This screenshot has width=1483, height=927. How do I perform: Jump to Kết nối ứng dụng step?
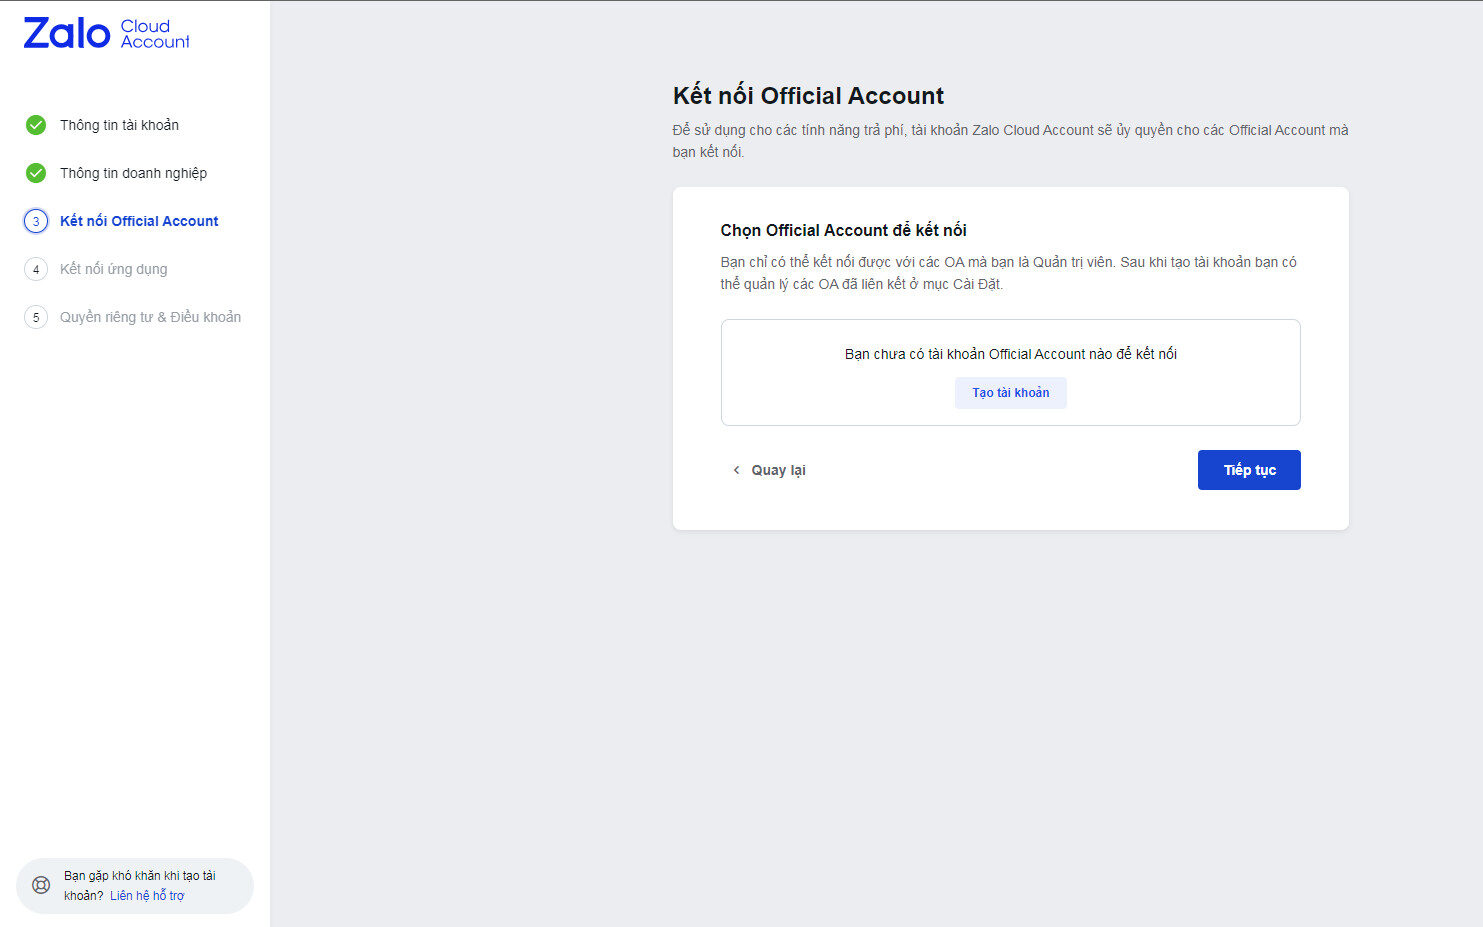coord(113,269)
